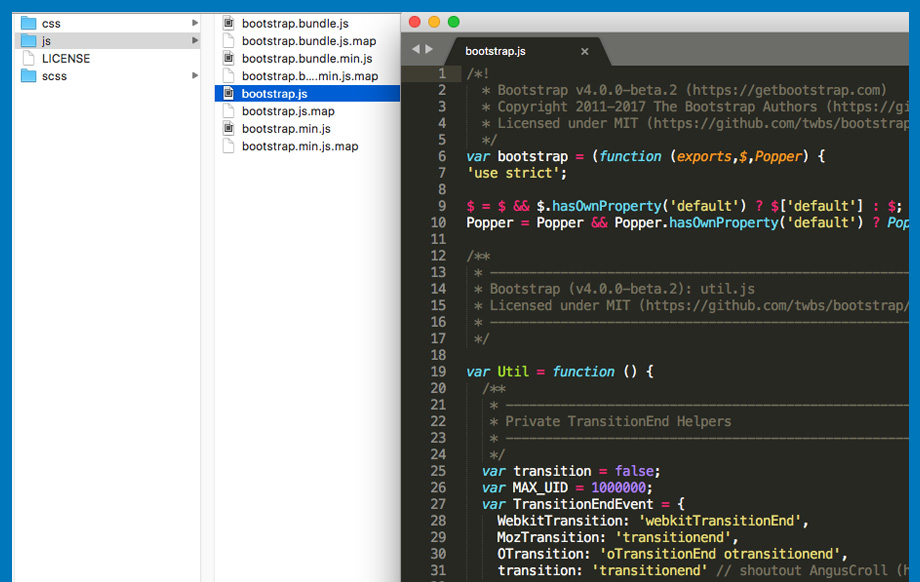This screenshot has width=920, height=582.
Task: Click the 1000000 value on MAX_UID line
Action: click(x=618, y=488)
